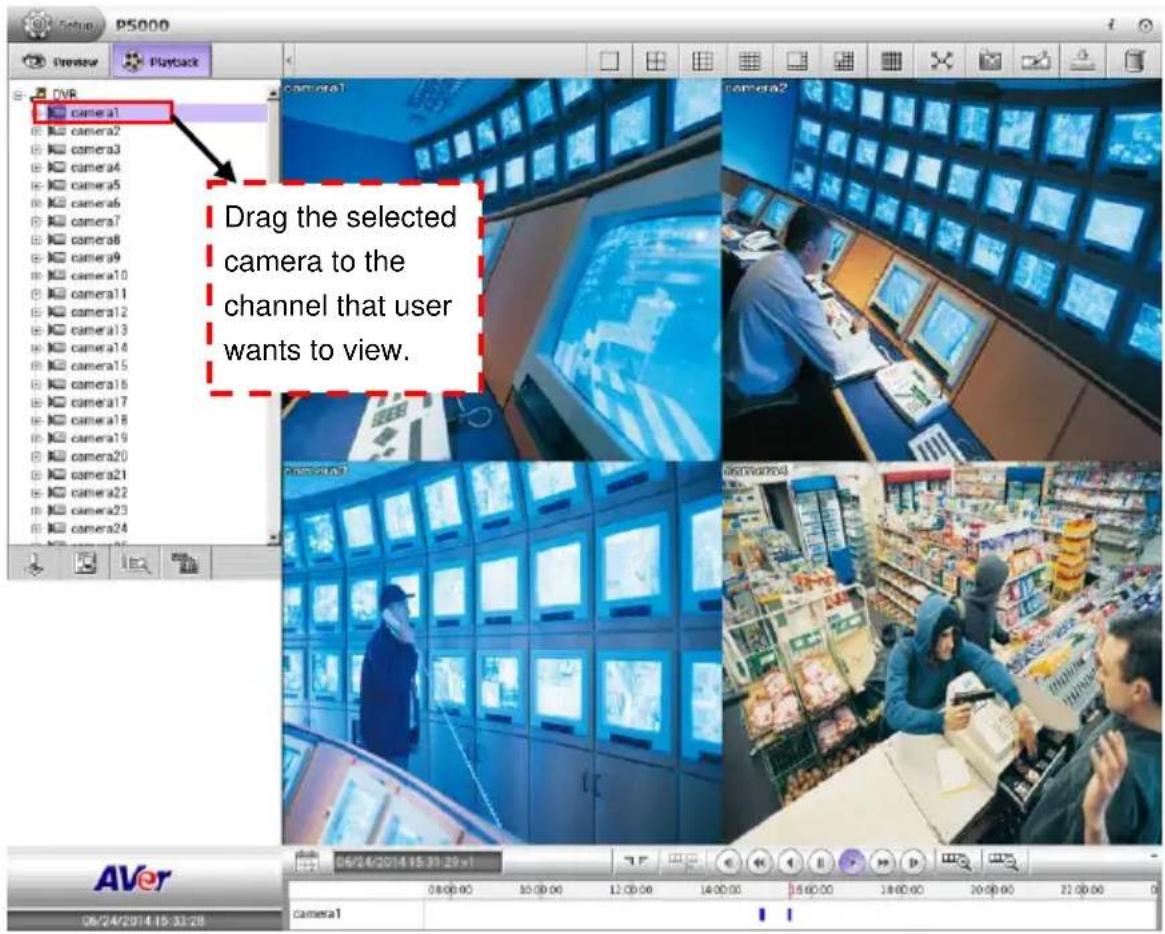Screen dimensions: 1165x934
Task: Click the export/output icon in top toolbar
Action: pyautogui.click(x=1083, y=61)
